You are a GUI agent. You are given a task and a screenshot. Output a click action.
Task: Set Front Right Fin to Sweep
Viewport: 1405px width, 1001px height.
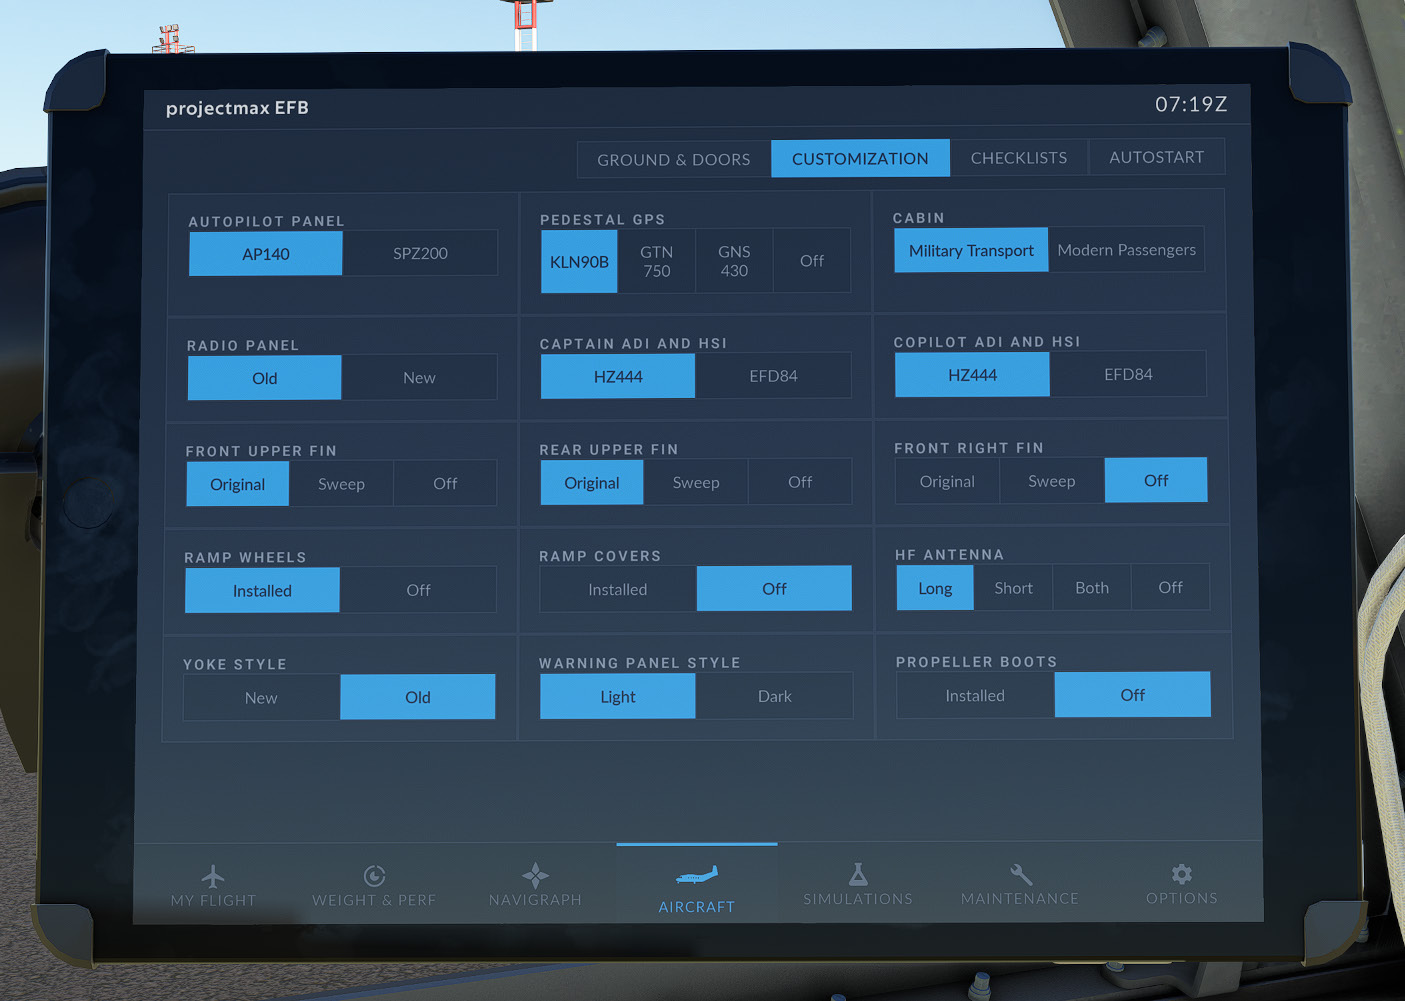tap(1052, 480)
